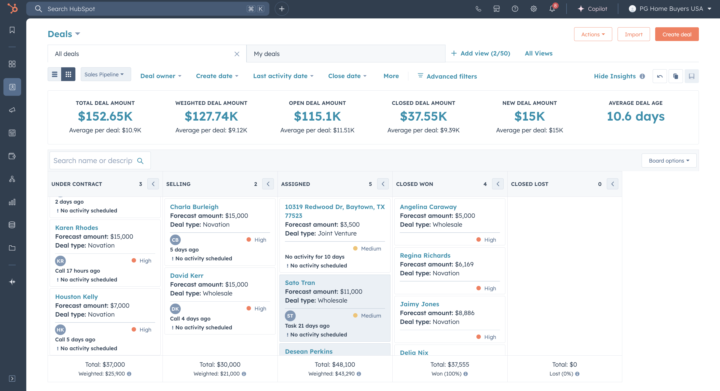Click the undo view changes icon
Screen dimensions: 720x391
(x=660, y=76)
